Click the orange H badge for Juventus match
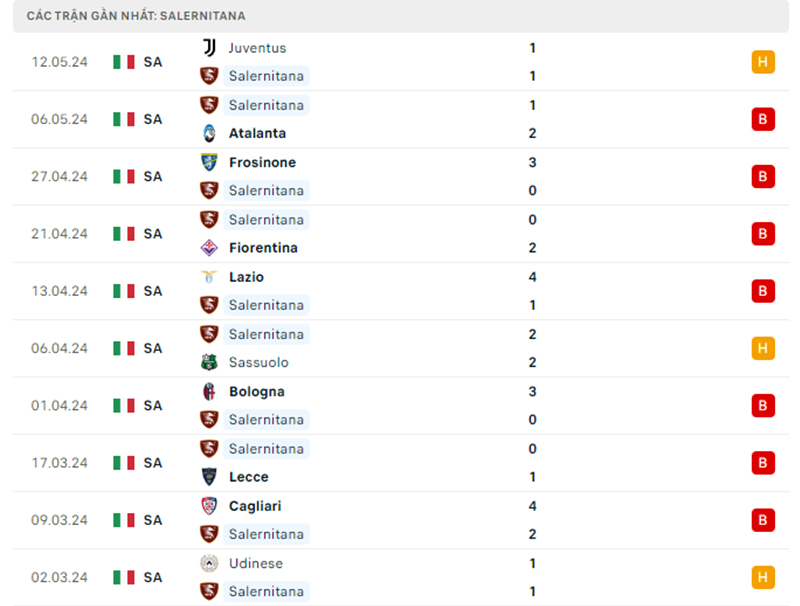The image size is (800, 606). tap(764, 61)
